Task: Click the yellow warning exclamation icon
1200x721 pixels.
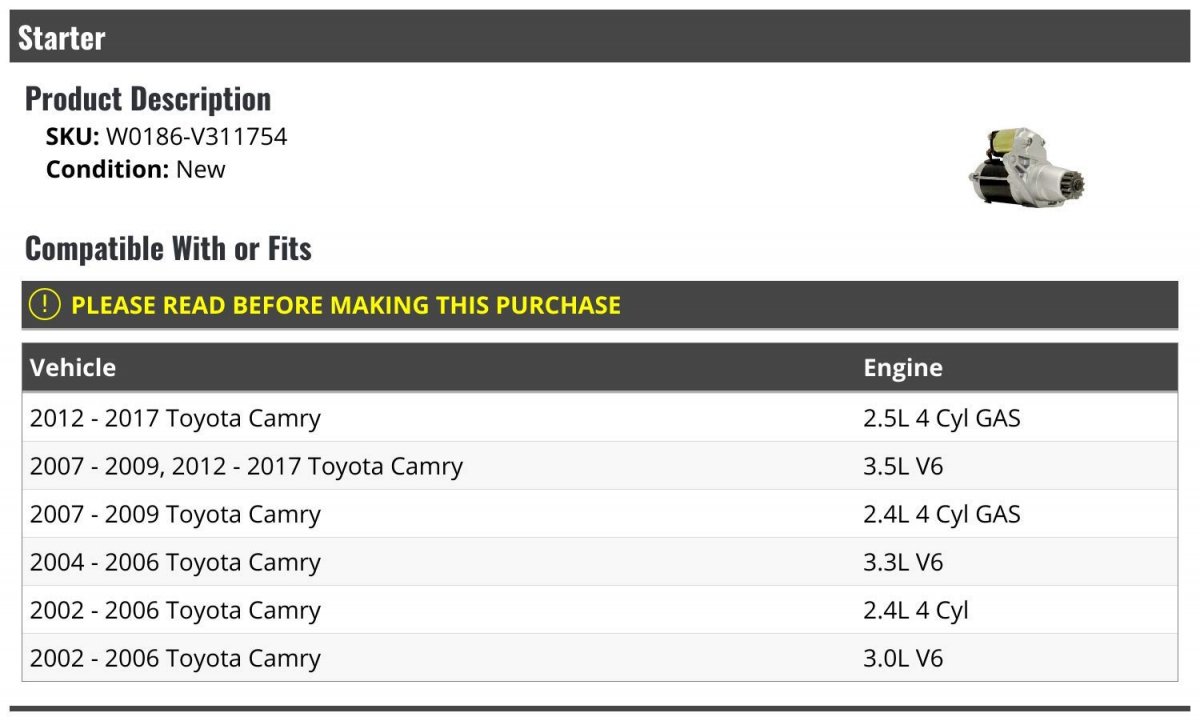Action: (x=45, y=305)
